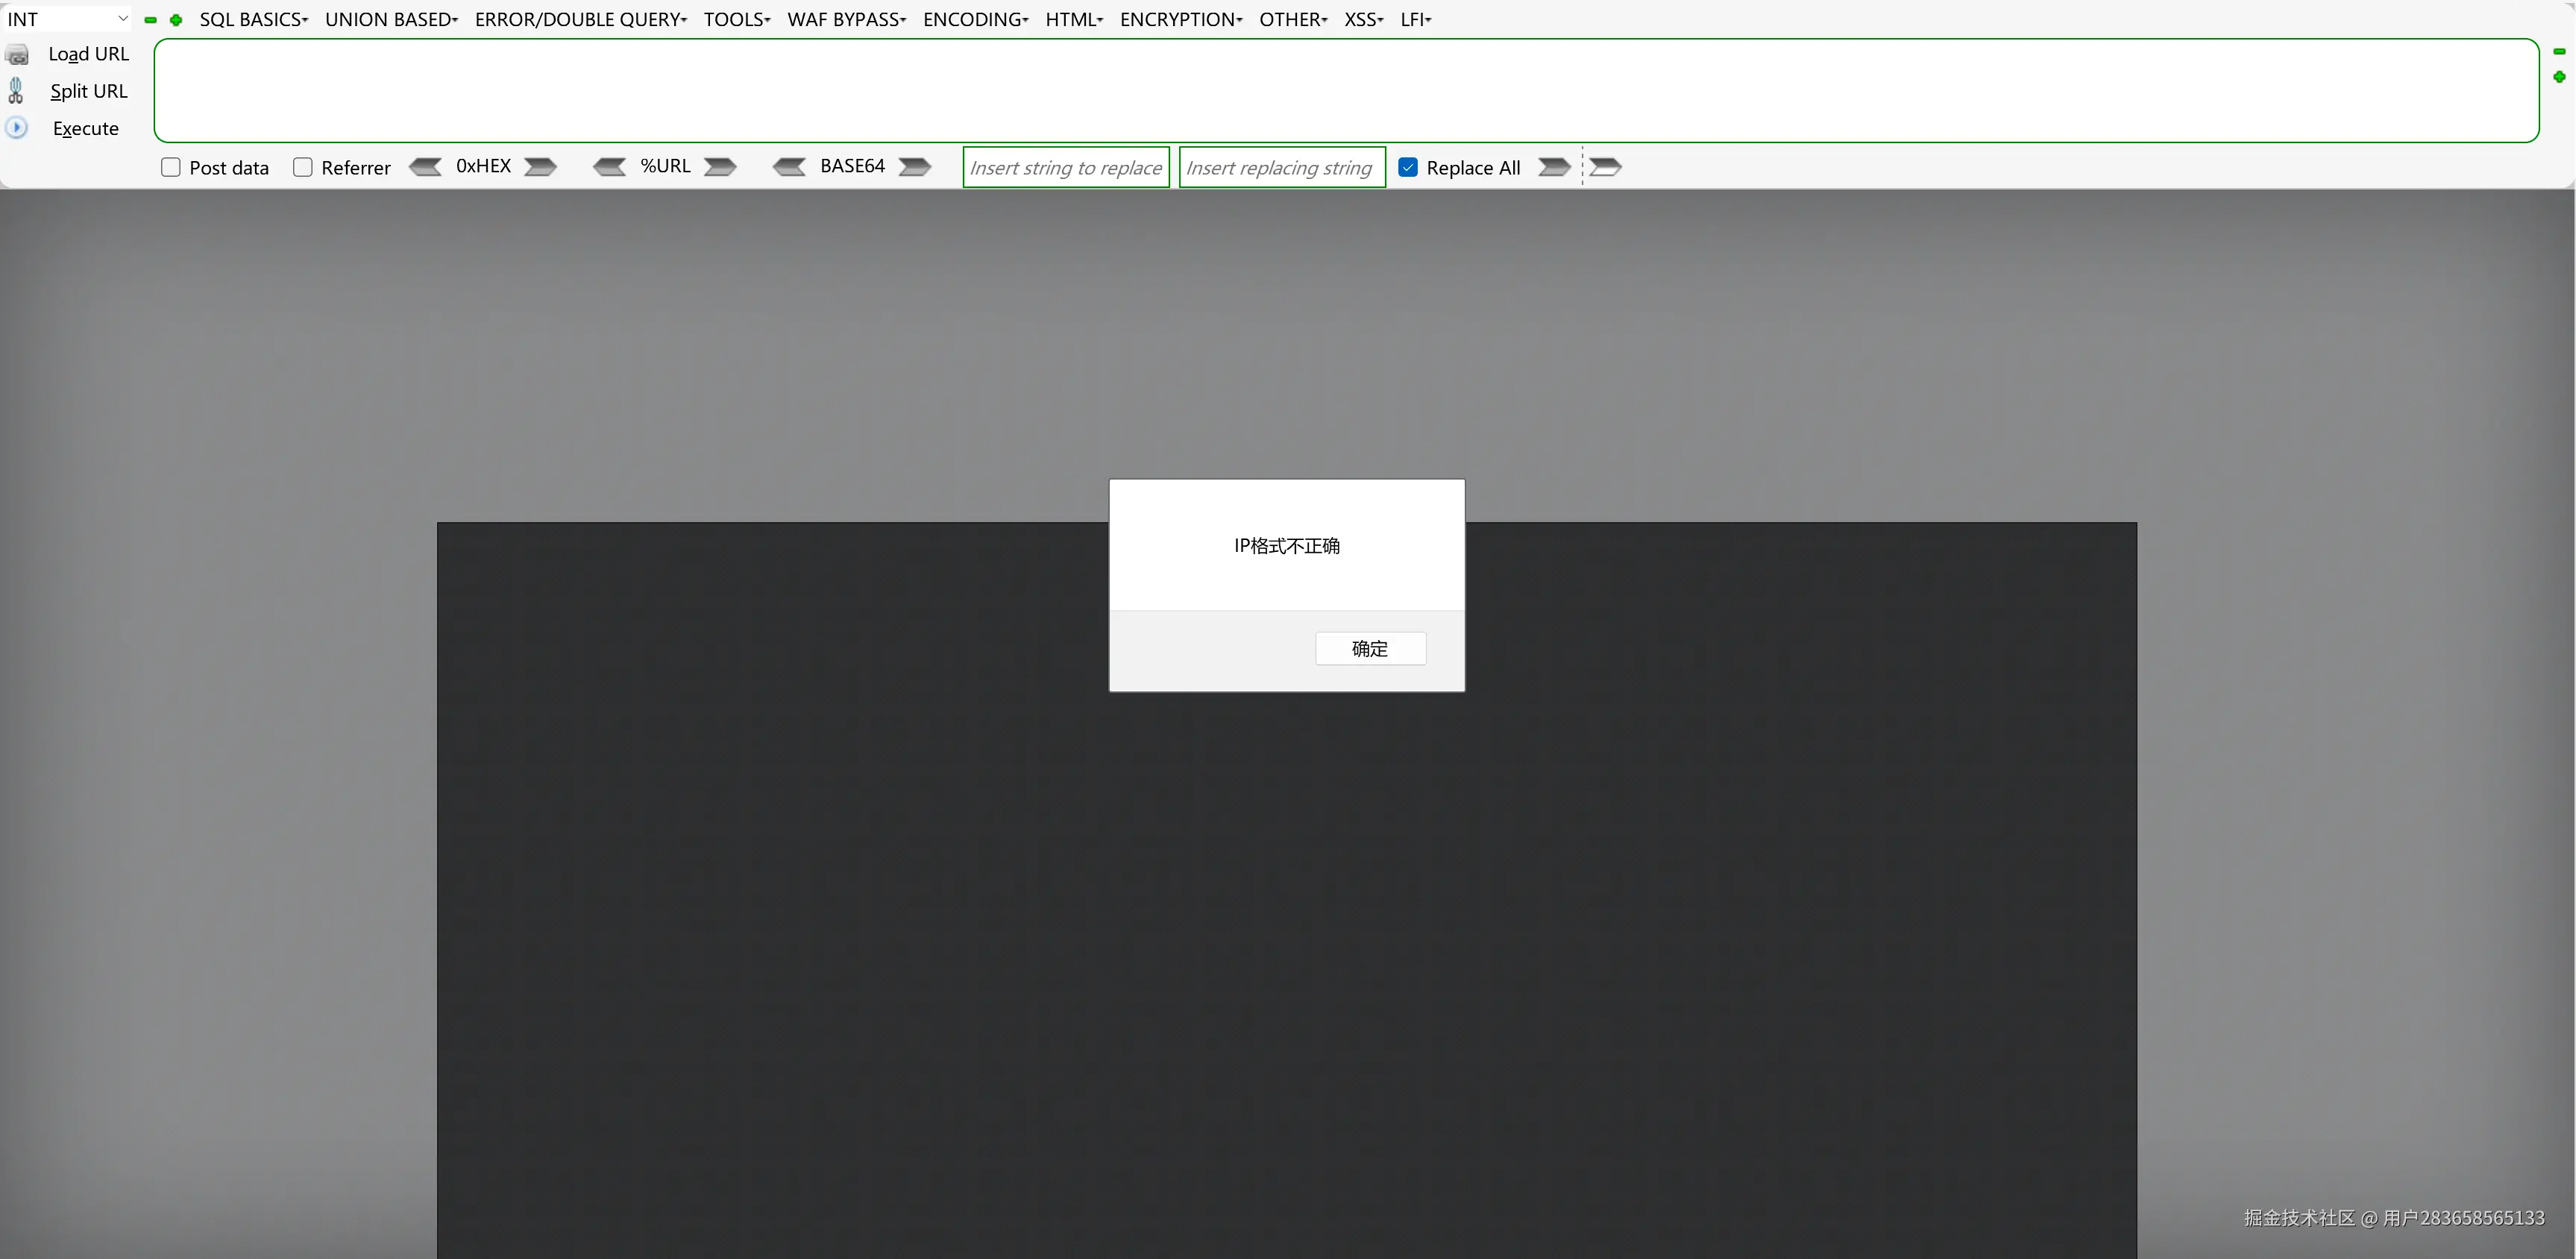
Task: Click the UNION BASED menu button
Action: (390, 19)
